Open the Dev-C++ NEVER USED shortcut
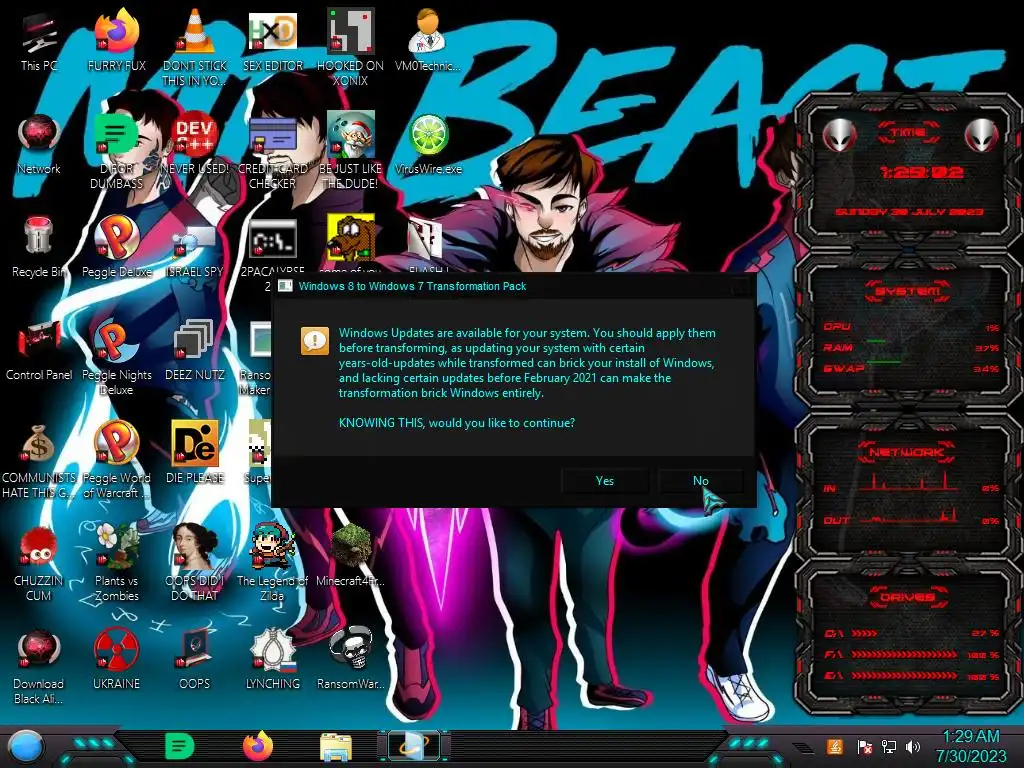Screen dimensions: 1024x768 tap(195, 144)
